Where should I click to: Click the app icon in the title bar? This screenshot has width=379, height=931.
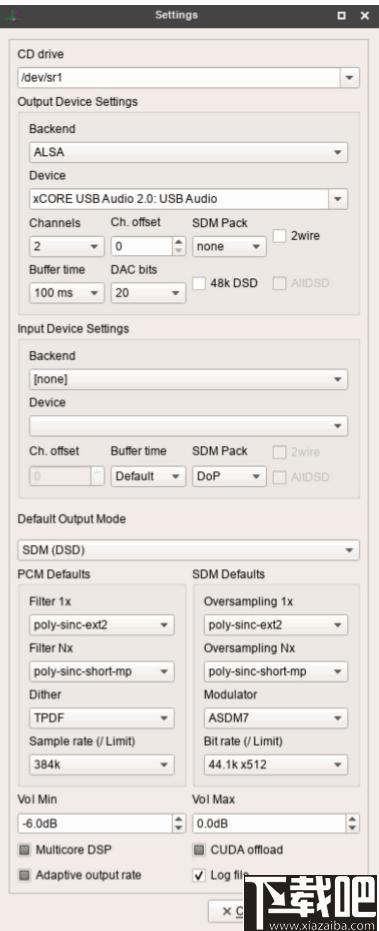click(11, 16)
